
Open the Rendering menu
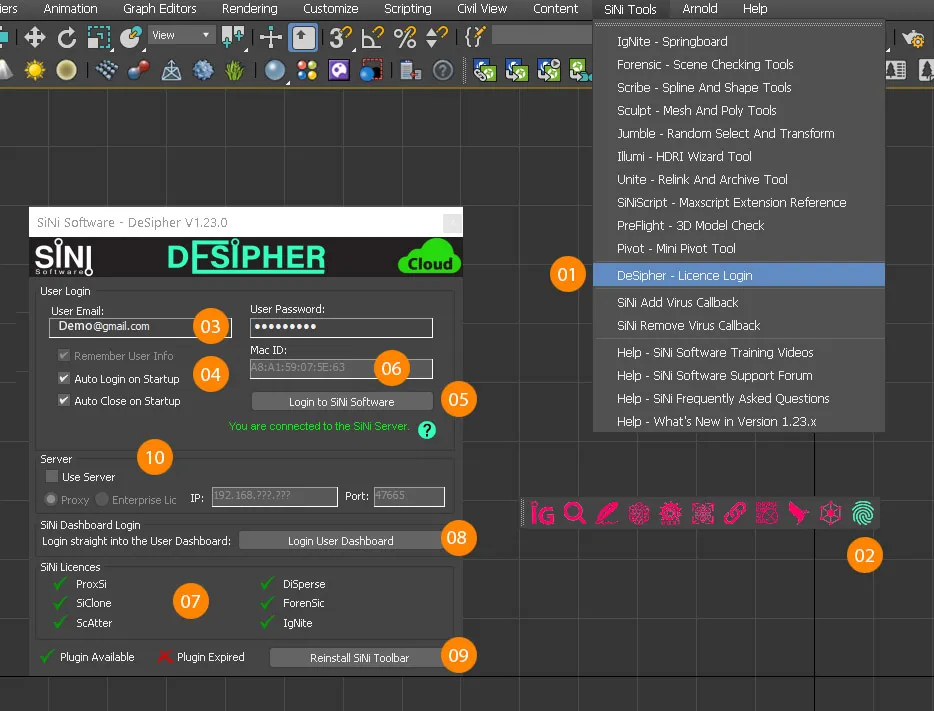click(250, 9)
